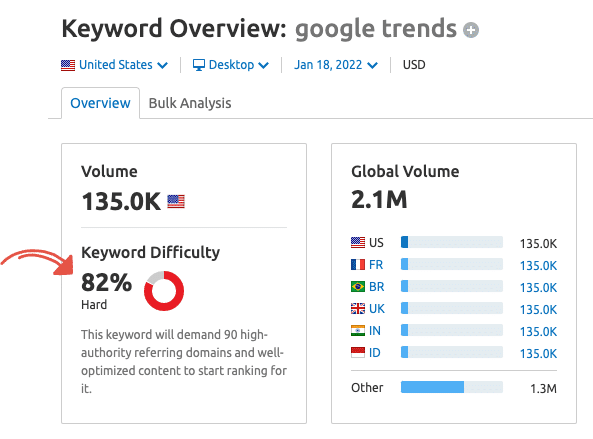This screenshot has width=593, height=439.
Task: Click the 135.0K volume link for BR
Action: tap(538, 287)
